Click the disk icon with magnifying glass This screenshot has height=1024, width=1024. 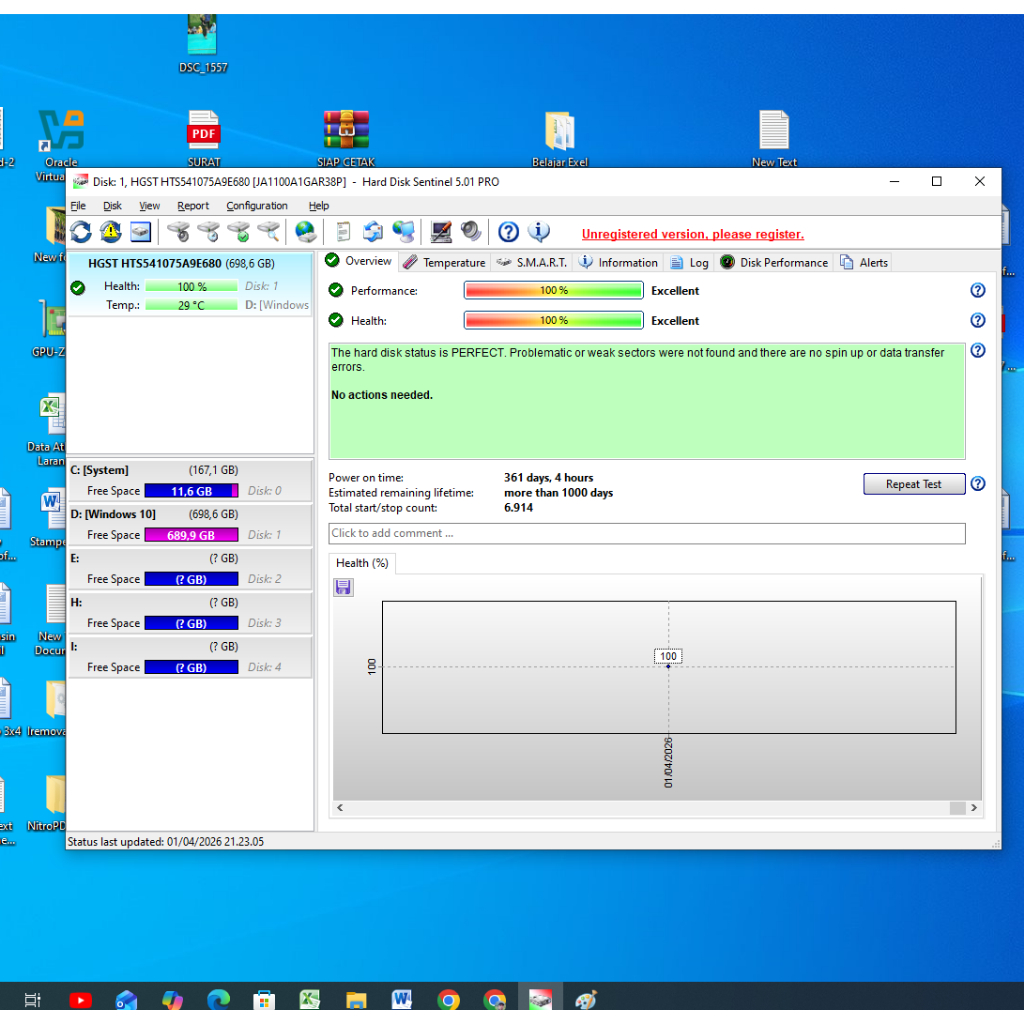(x=269, y=232)
